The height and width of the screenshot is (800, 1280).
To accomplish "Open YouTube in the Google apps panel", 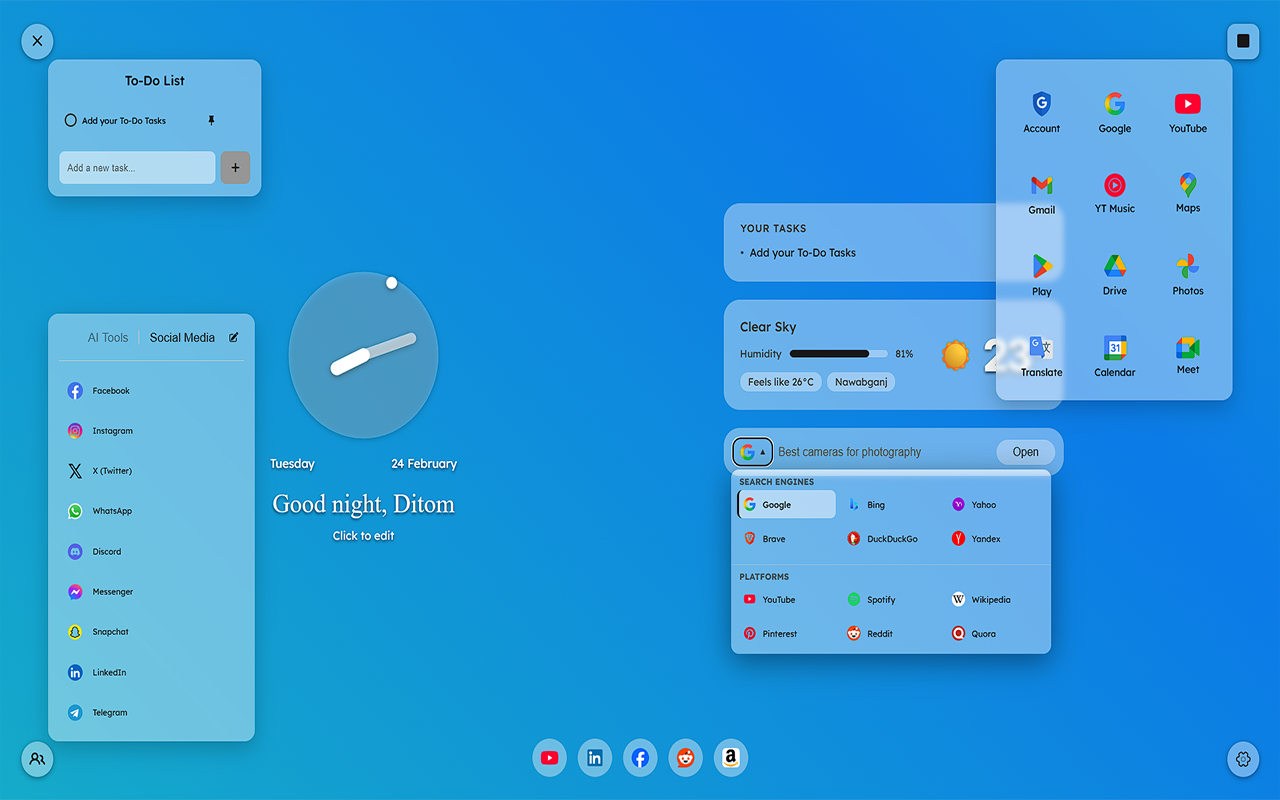I will (x=1188, y=112).
